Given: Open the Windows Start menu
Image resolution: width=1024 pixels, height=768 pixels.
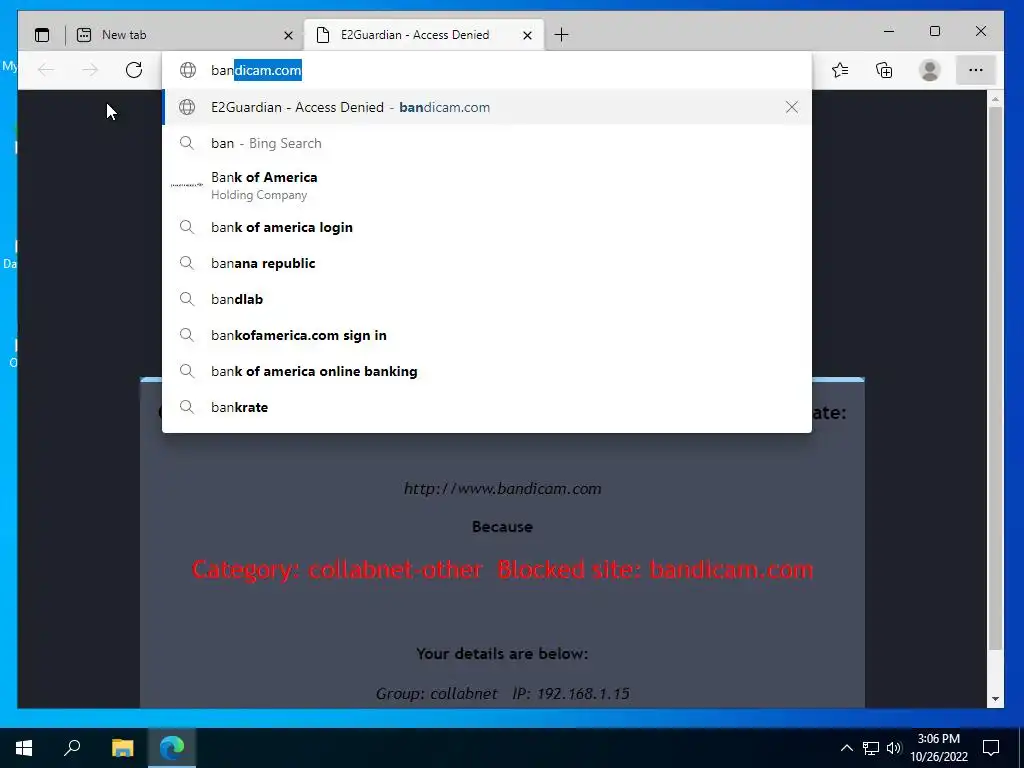Looking at the screenshot, I should [x=24, y=748].
